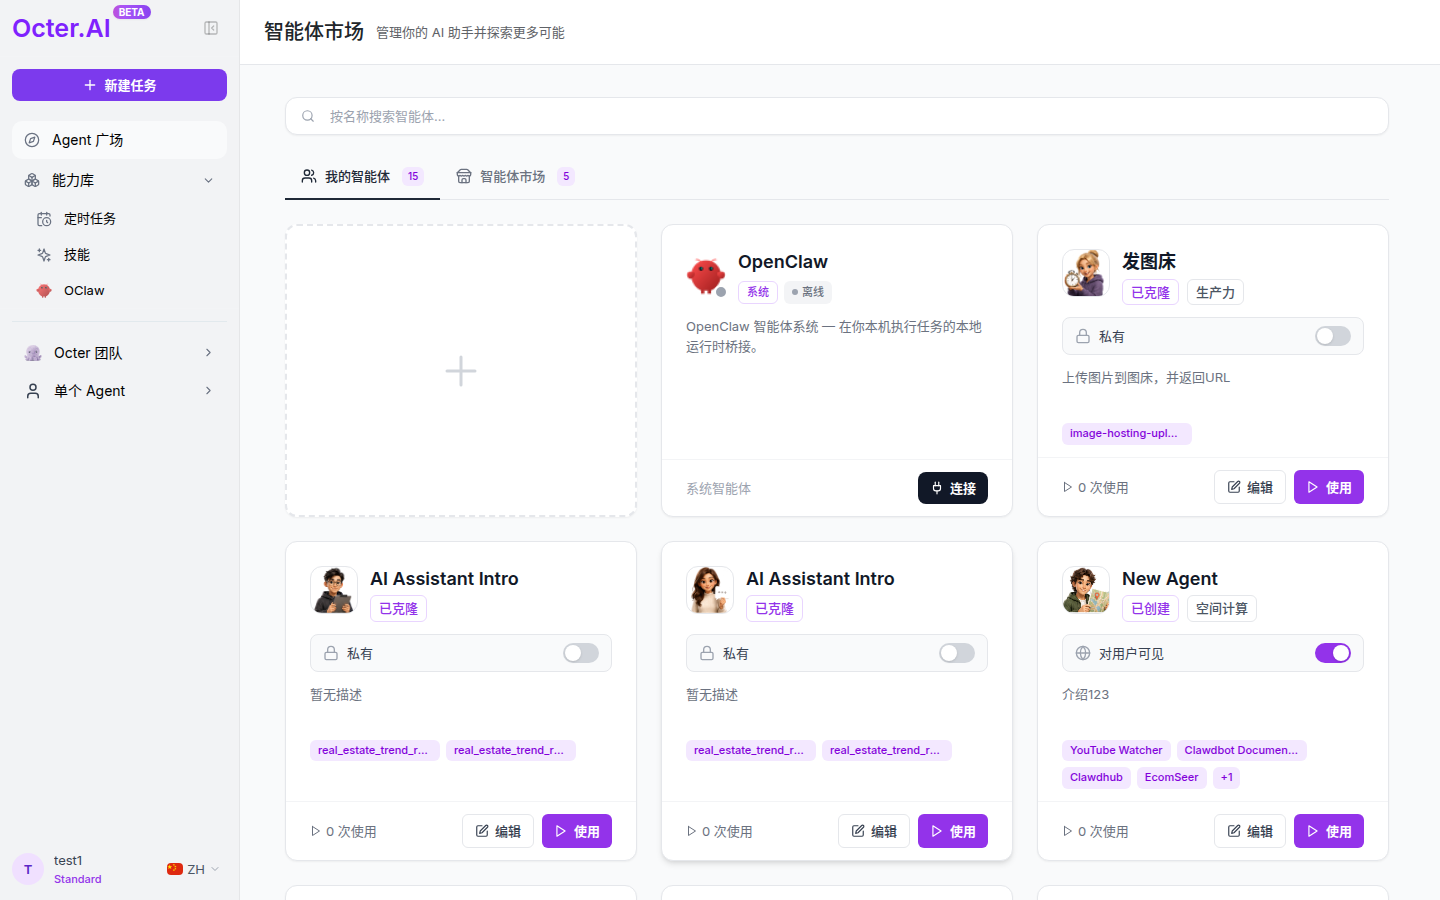
Task: Click the 能力库 cubes icon
Action: click(32, 180)
